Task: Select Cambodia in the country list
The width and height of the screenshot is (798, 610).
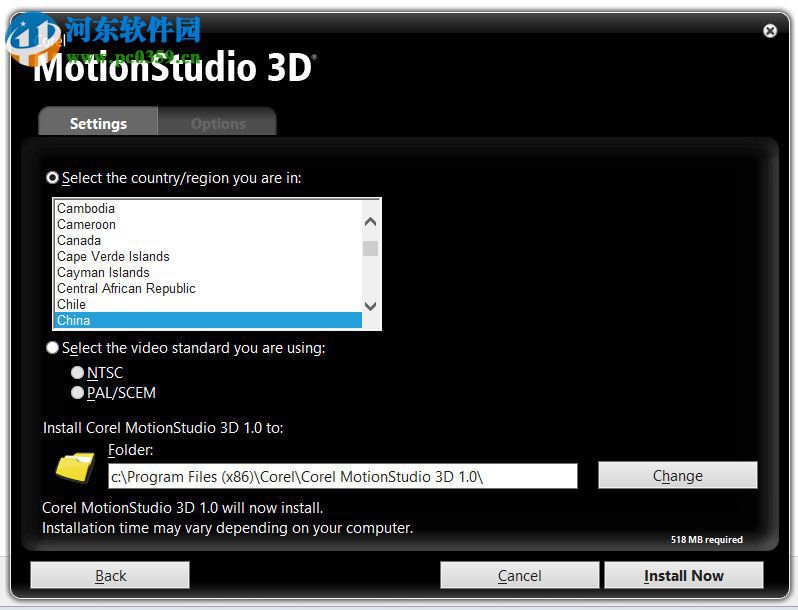Action: 208,208
